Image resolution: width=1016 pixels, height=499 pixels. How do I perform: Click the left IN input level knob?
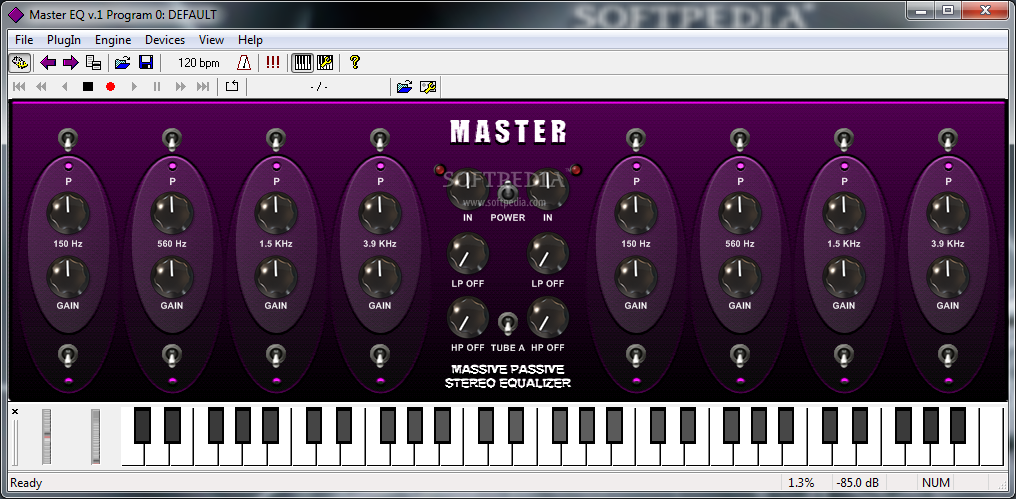click(468, 189)
